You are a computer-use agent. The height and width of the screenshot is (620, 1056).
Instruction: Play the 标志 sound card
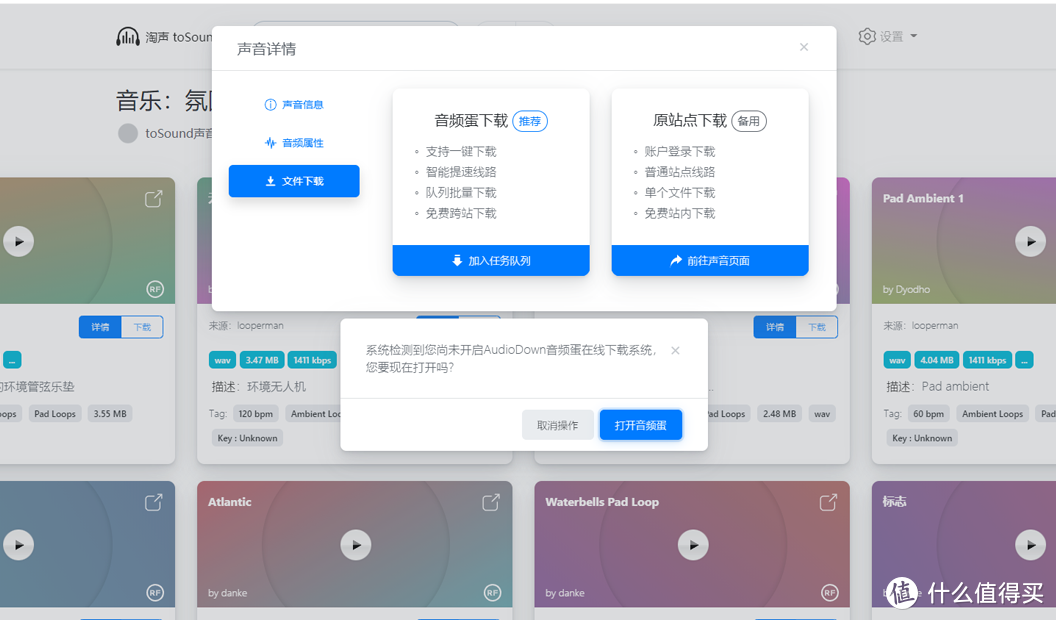1030,545
